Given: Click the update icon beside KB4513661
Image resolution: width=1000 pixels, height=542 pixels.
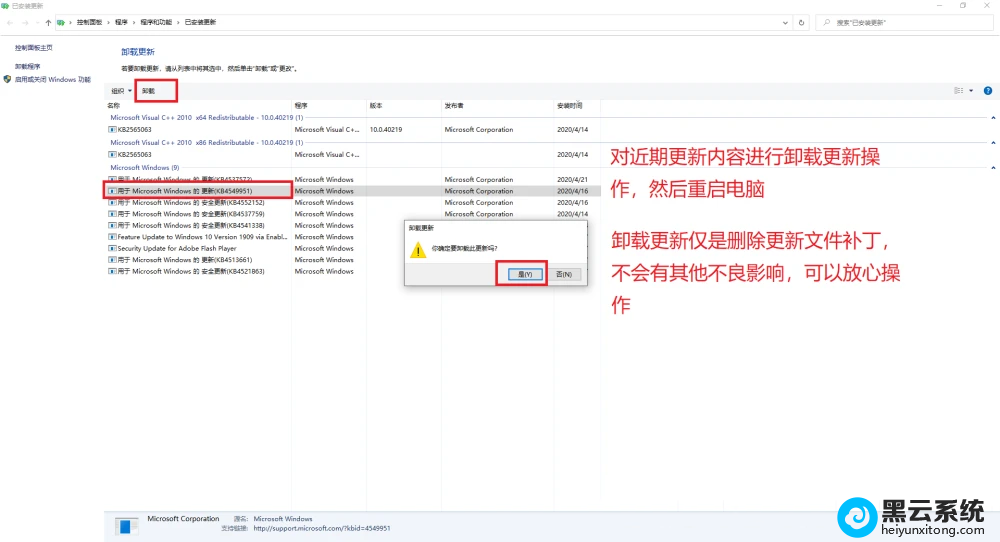Looking at the screenshot, I should click(x=112, y=260).
